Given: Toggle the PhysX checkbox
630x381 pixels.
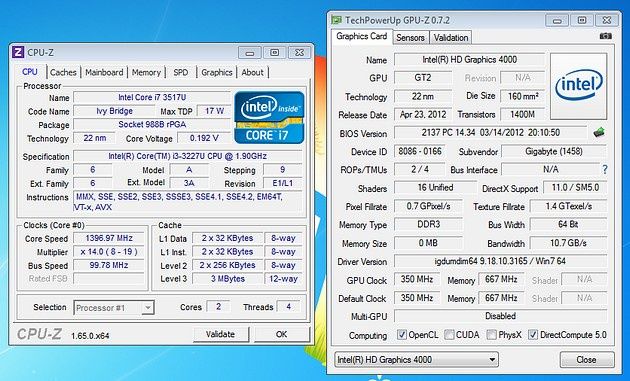Looking at the screenshot, I should (x=491, y=334).
